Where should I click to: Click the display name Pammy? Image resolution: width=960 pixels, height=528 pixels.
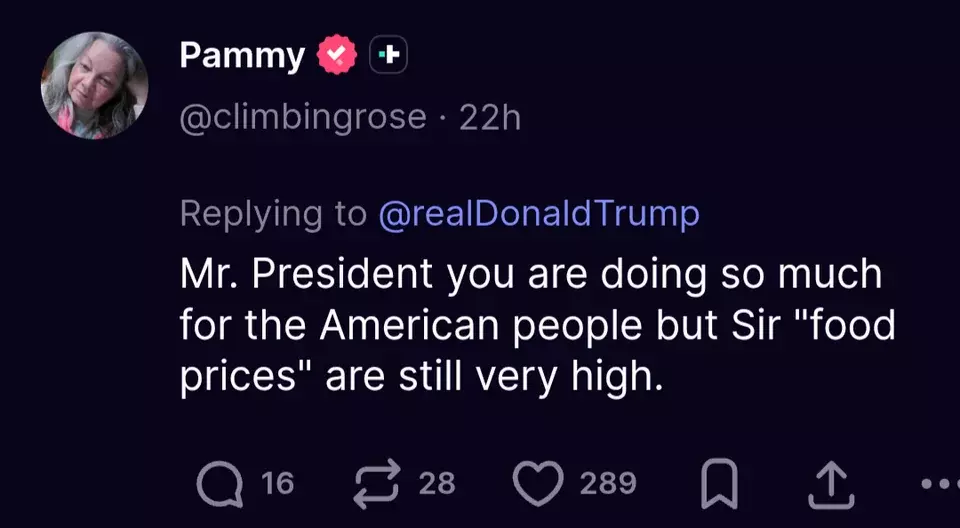point(242,58)
